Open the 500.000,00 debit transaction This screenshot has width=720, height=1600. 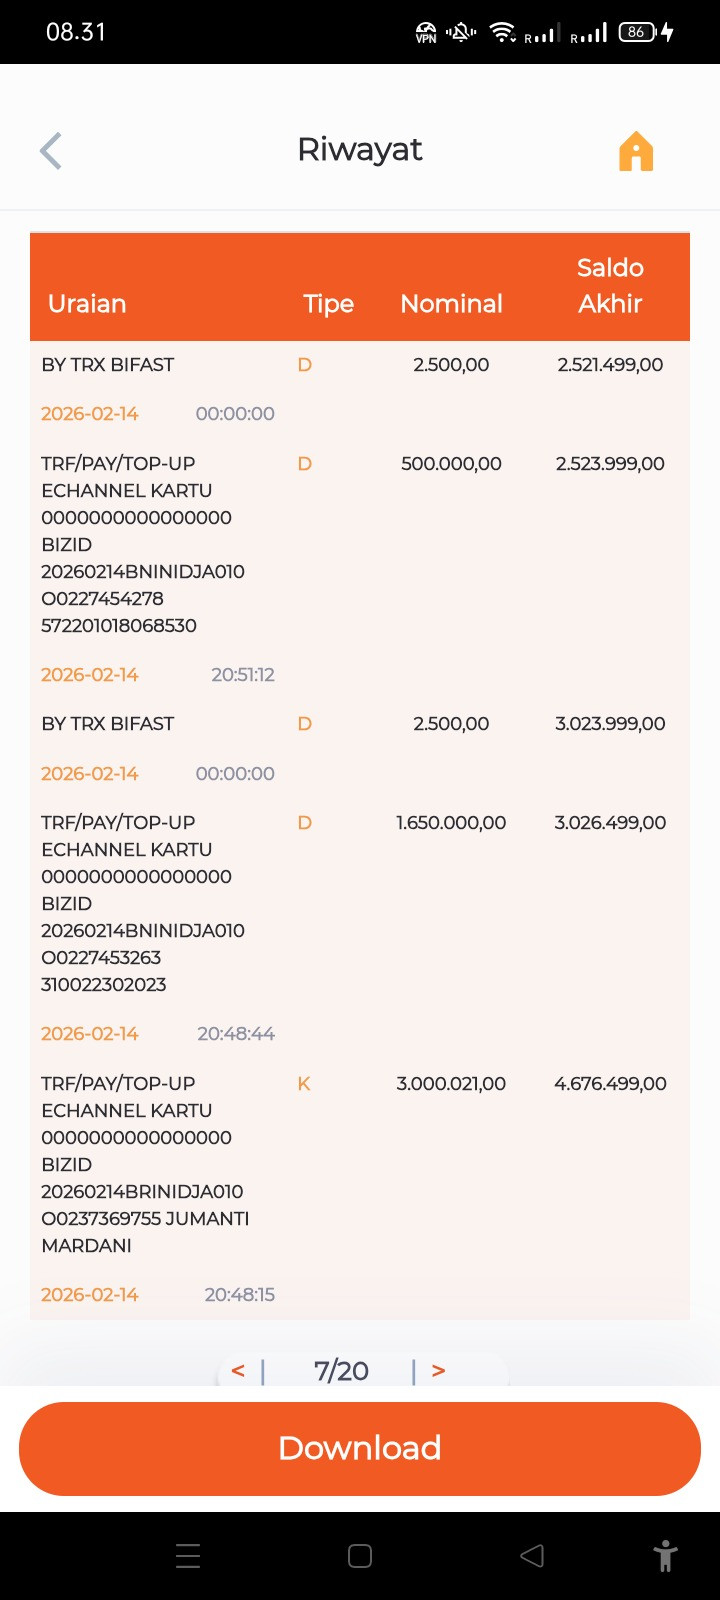point(360,569)
